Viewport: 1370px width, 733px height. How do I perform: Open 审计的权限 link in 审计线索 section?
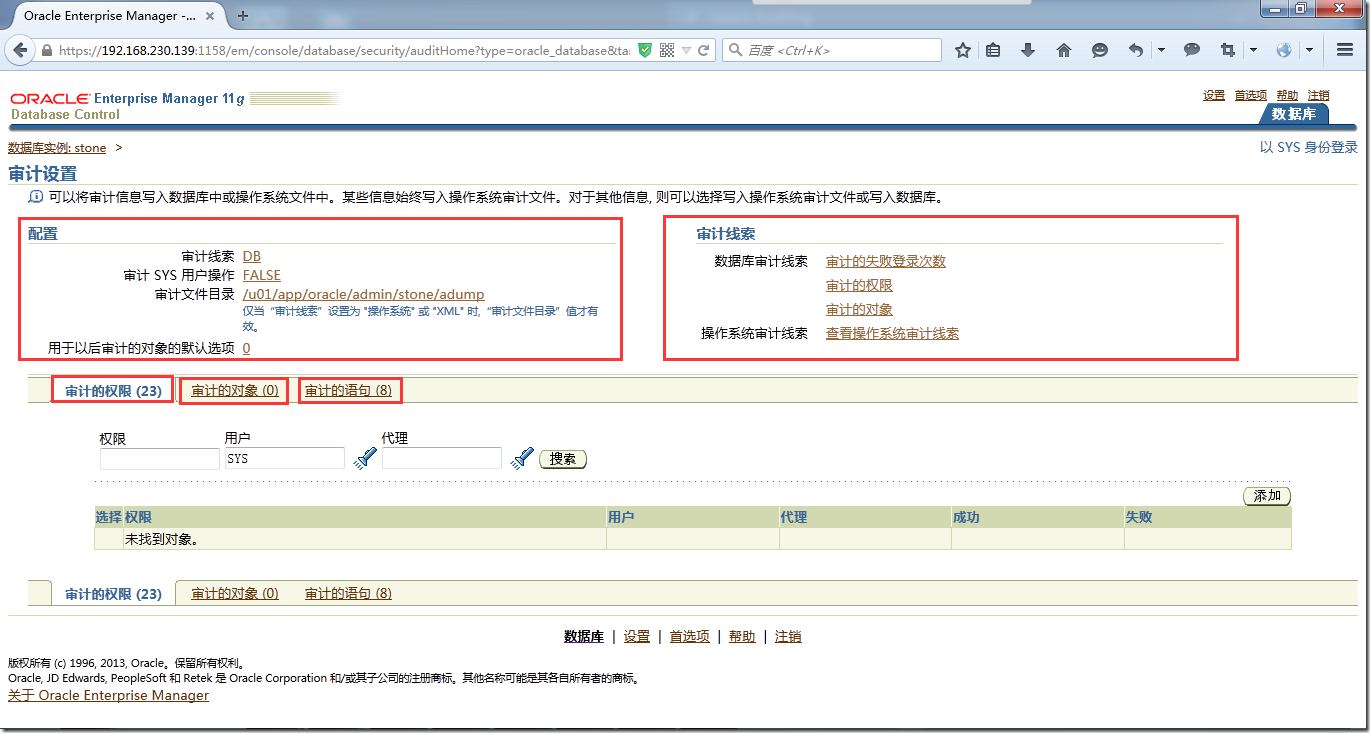pyautogui.click(x=859, y=285)
